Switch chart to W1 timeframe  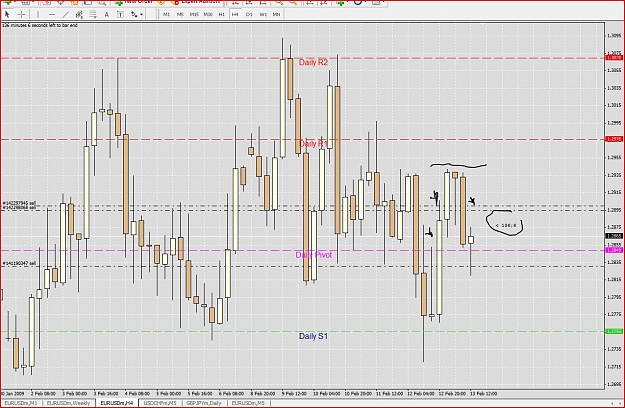263,14
